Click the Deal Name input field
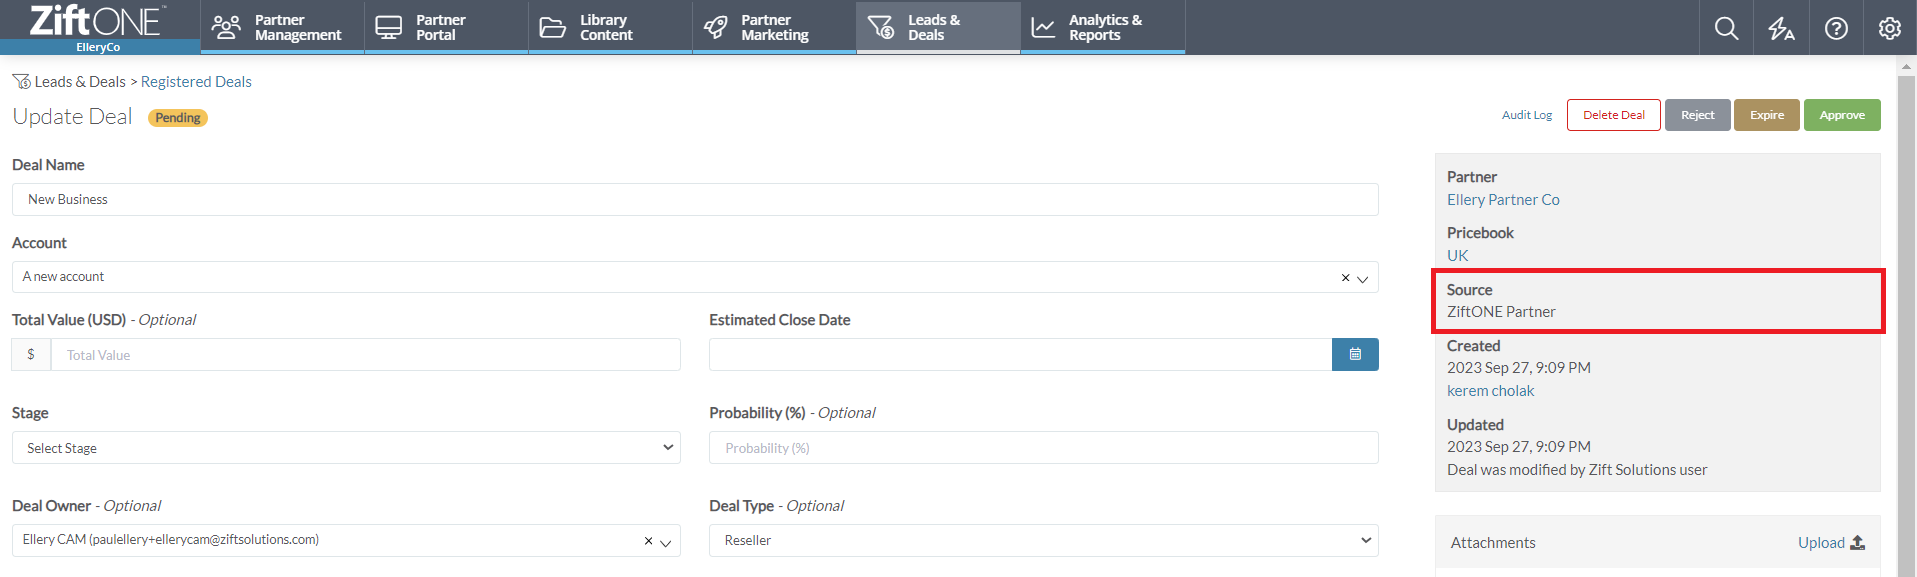 tap(695, 199)
